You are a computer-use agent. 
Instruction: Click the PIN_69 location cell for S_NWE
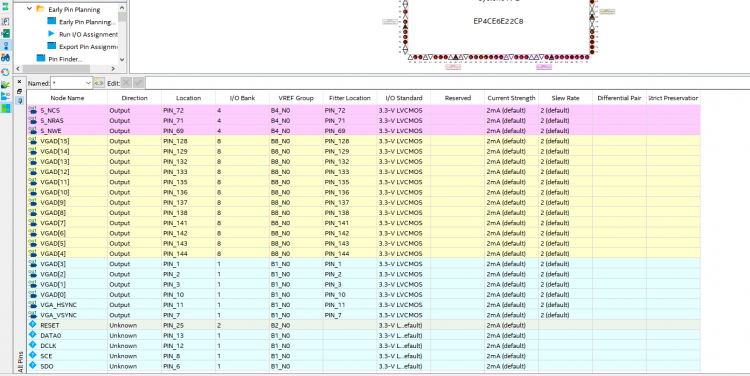pos(188,131)
